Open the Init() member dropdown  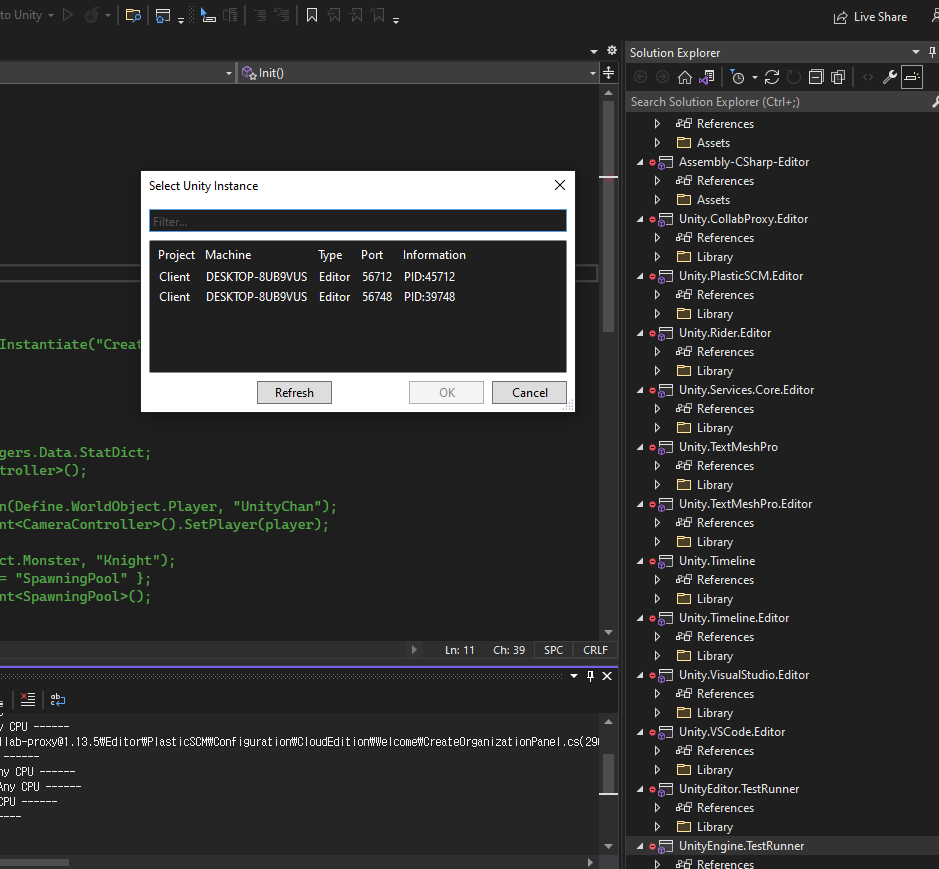pos(592,73)
